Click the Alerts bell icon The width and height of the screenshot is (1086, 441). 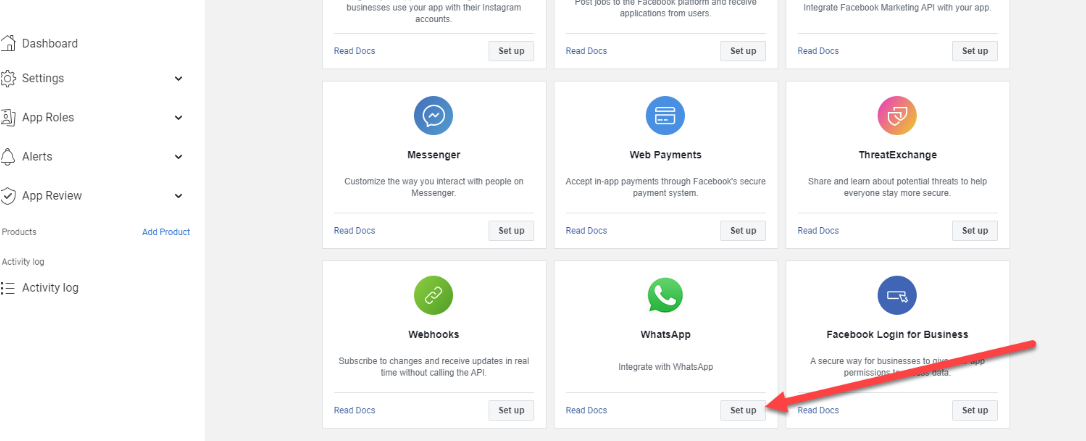click(8, 156)
